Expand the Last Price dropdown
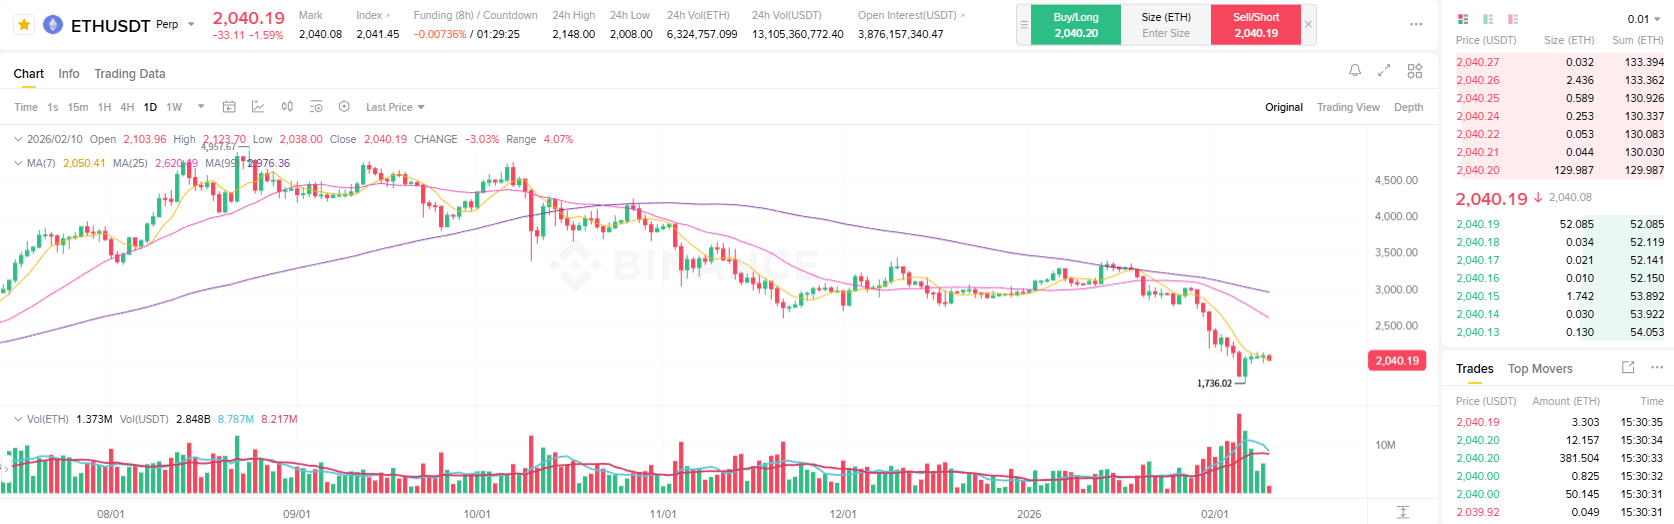The width and height of the screenshot is (1674, 524). click(395, 107)
